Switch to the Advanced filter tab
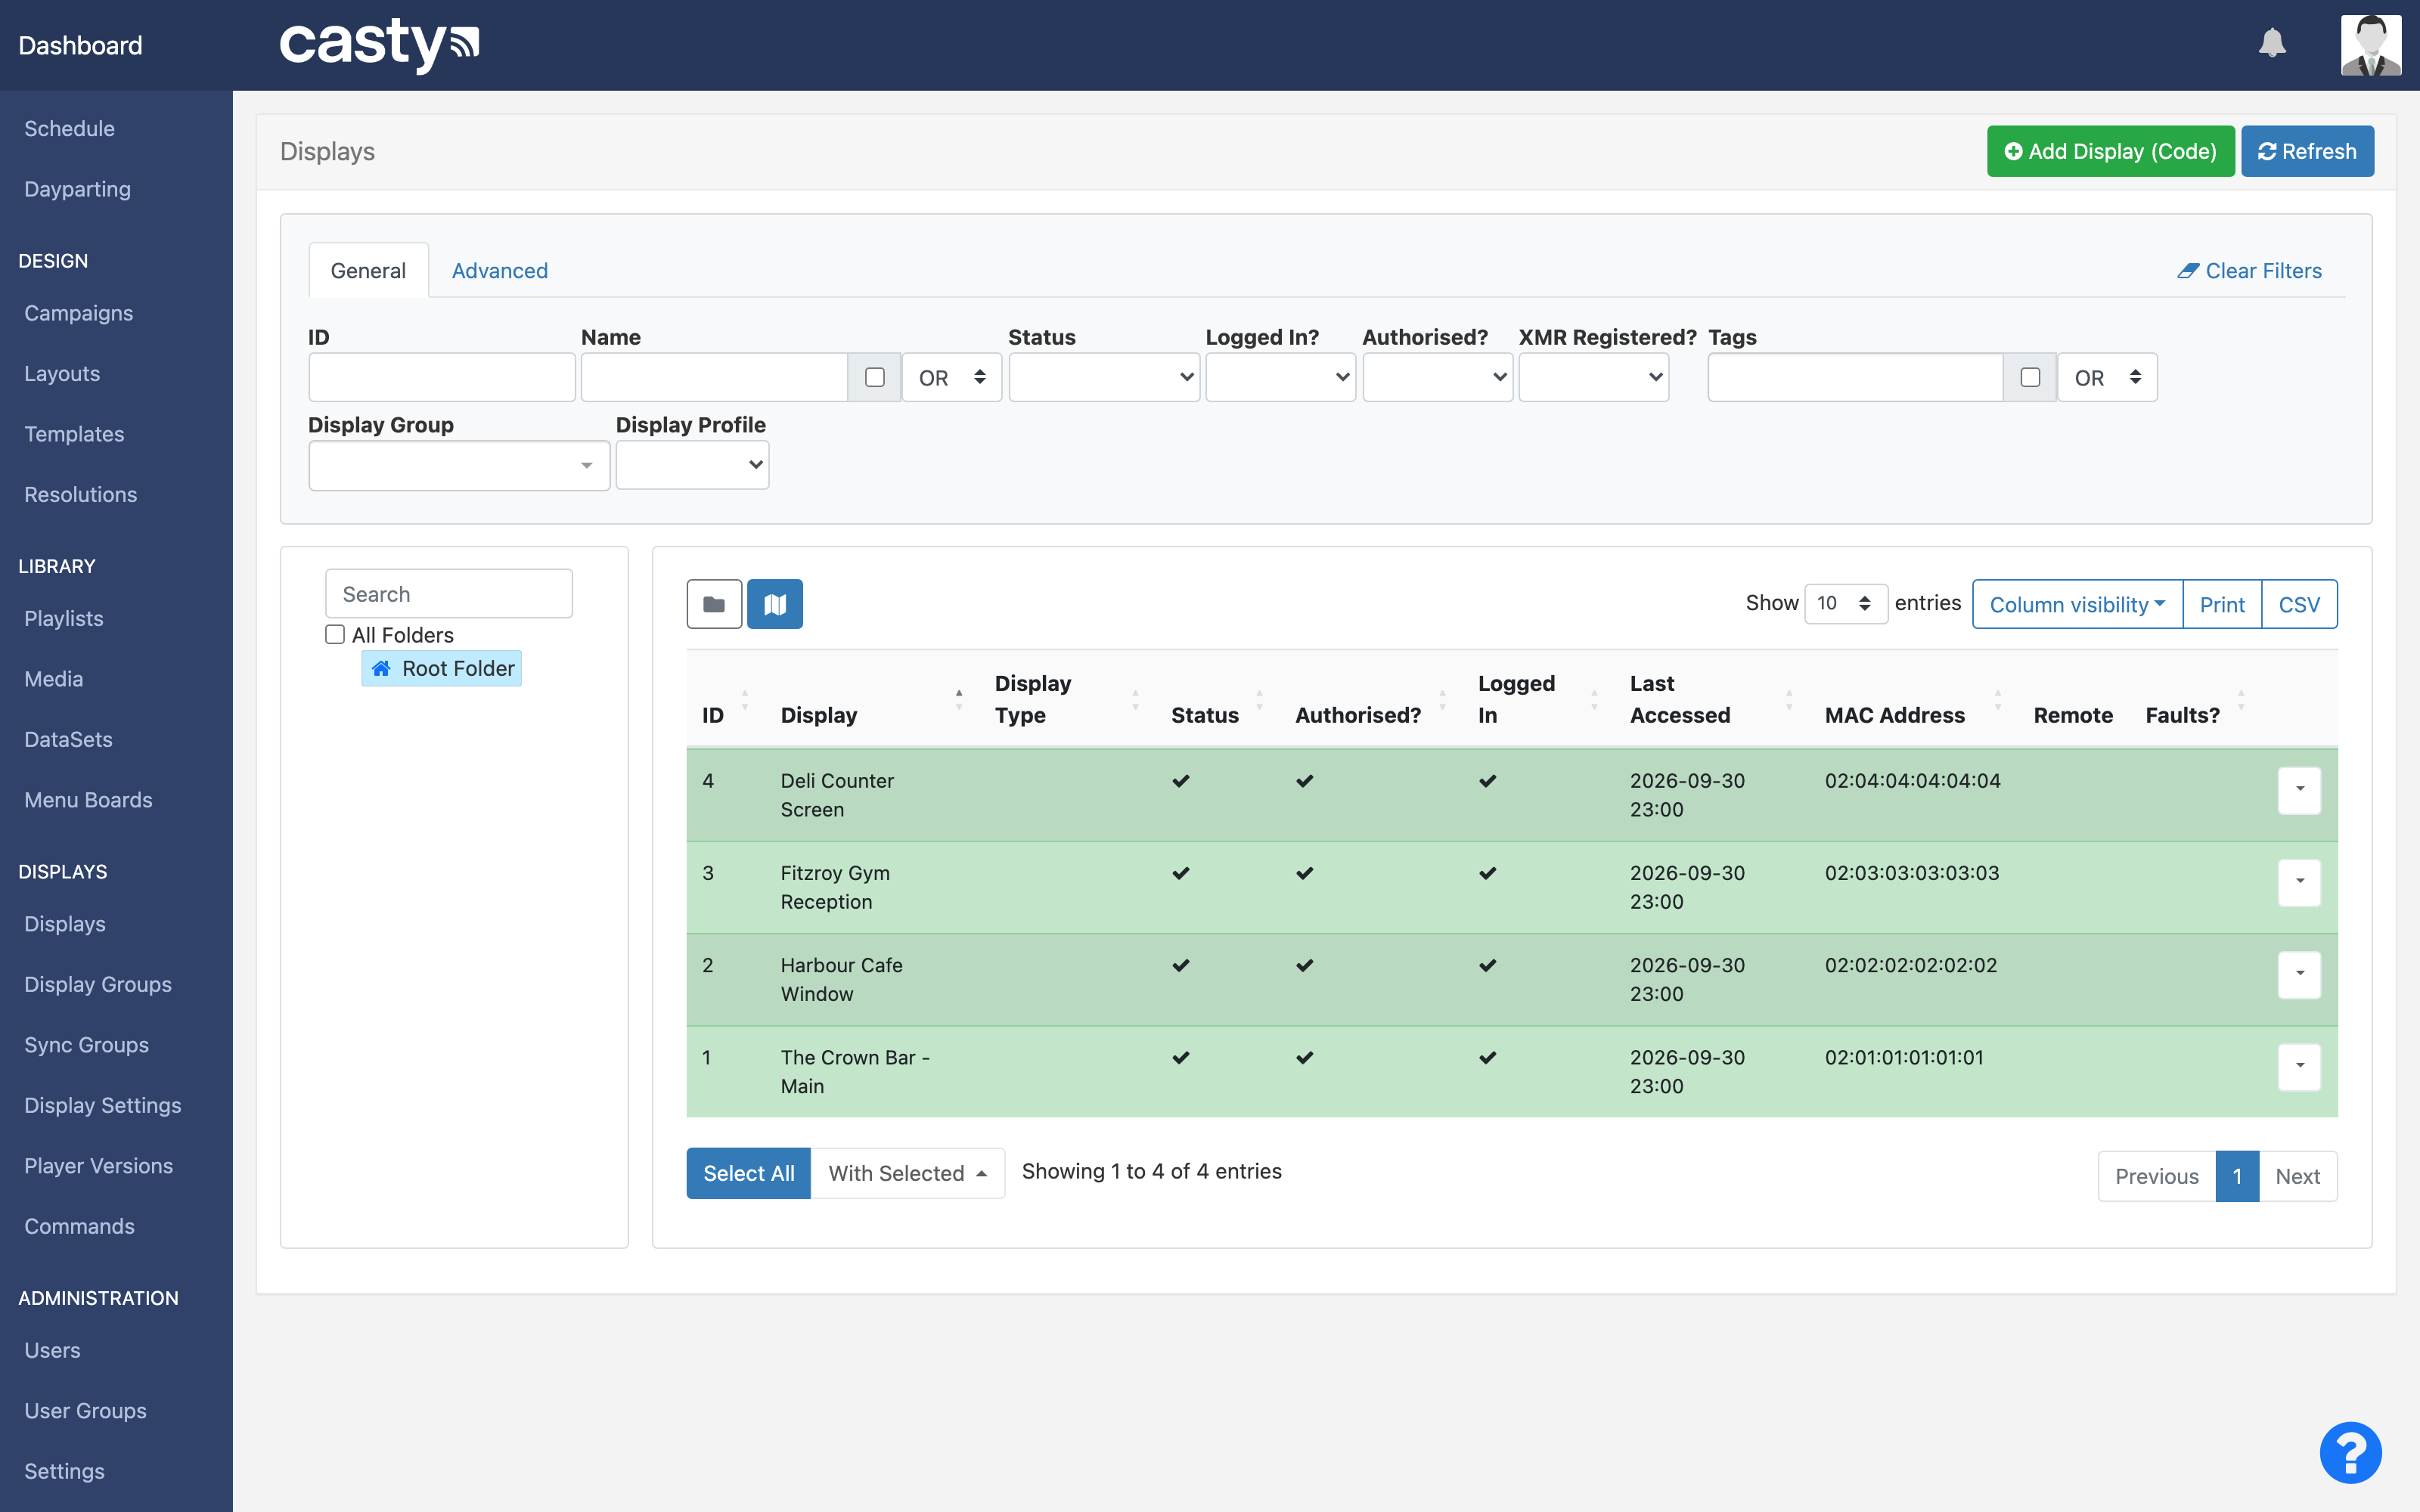Viewport: 2420px width, 1512px height. [x=500, y=270]
